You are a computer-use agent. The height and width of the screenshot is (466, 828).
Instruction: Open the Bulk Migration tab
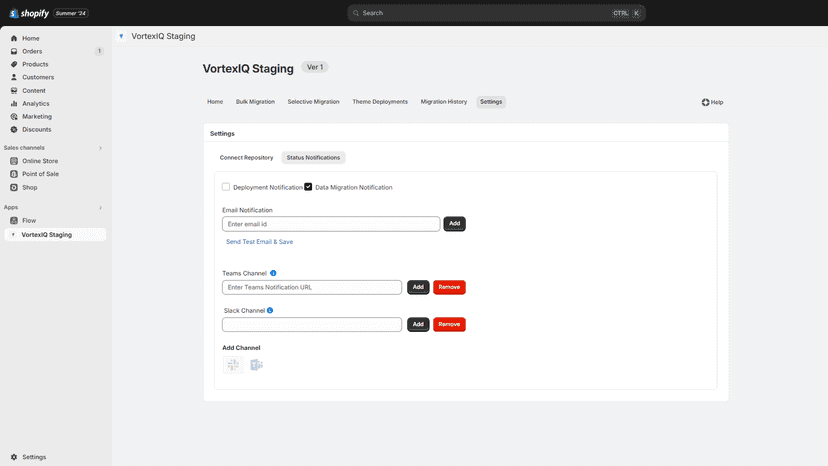(255, 102)
